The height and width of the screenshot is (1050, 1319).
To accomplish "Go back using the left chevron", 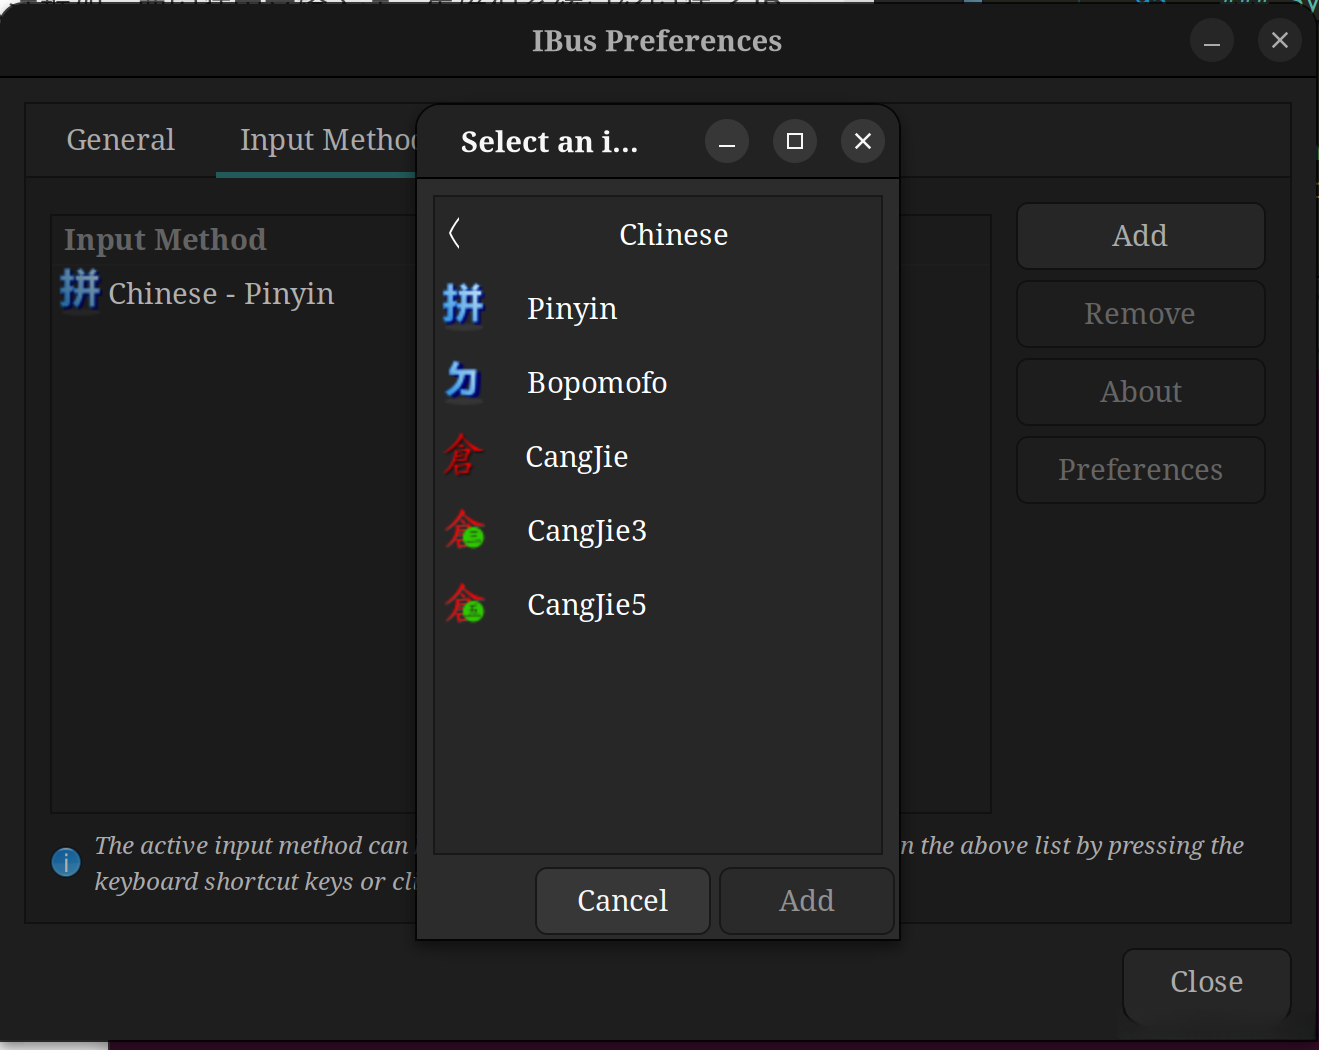I will pos(455,233).
